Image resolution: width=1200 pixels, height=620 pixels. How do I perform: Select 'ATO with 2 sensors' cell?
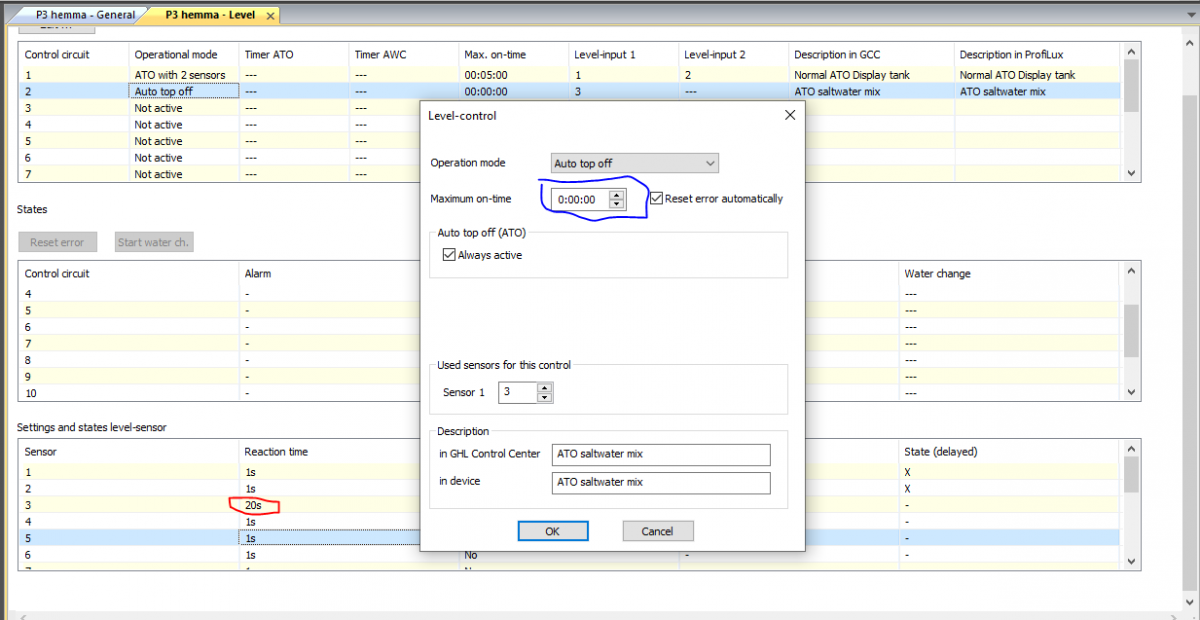pyautogui.click(x=180, y=75)
